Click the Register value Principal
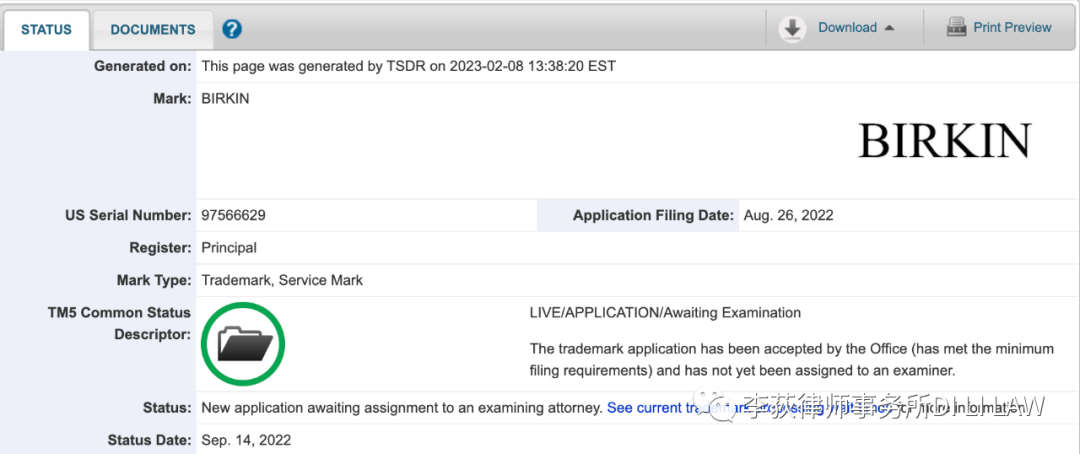Image resolution: width=1080 pixels, height=454 pixels. (229, 248)
